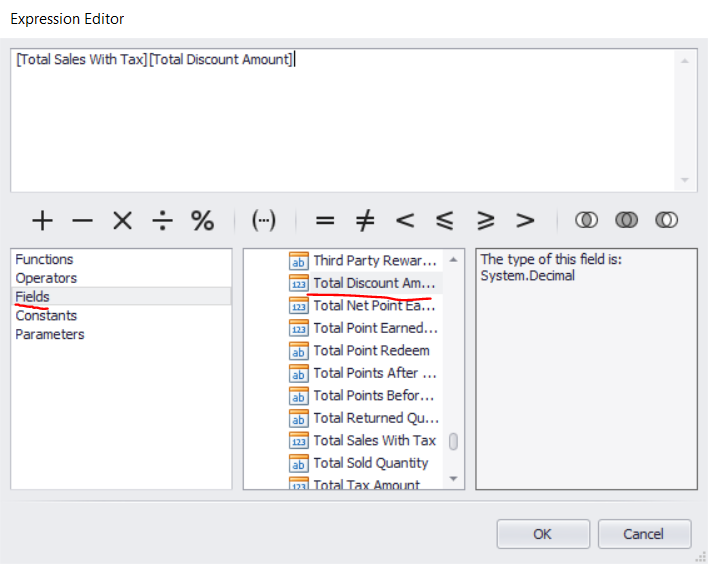This screenshot has height=564, width=708.
Task: Insert parentheses into the expression
Action: tap(264, 221)
